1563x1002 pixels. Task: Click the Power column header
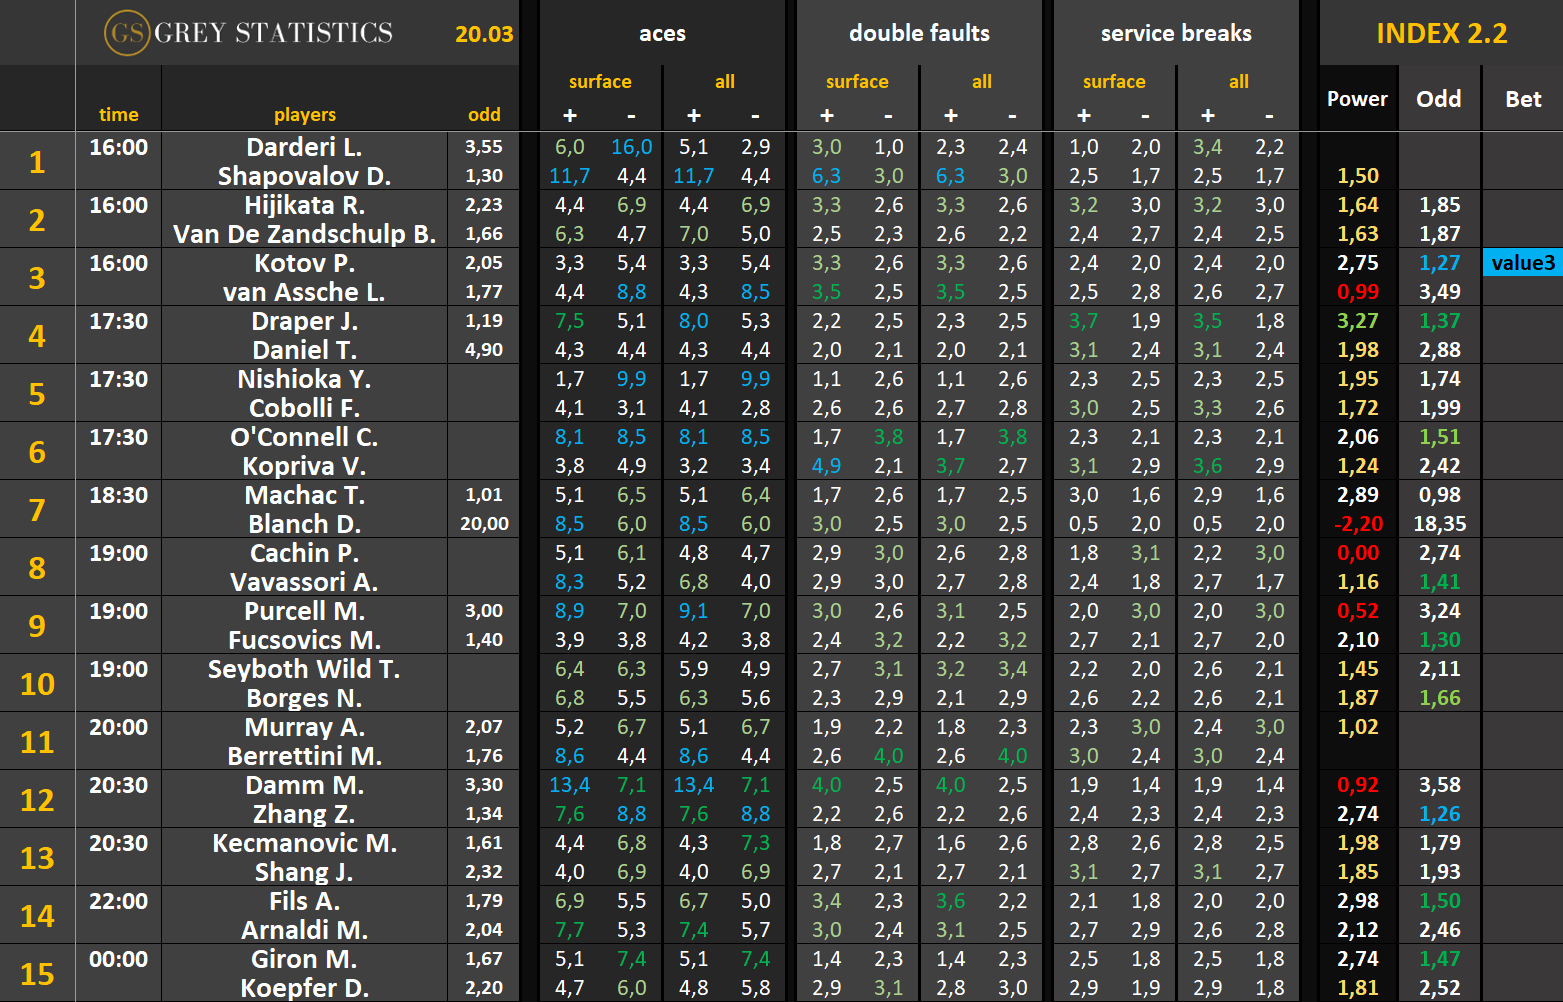[1357, 99]
